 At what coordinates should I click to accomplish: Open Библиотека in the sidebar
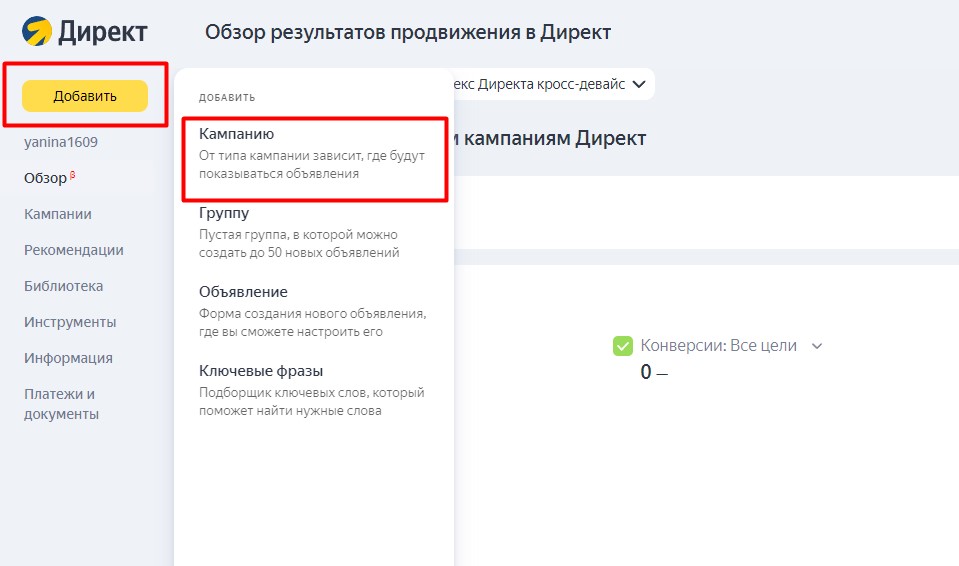pos(63,286)
